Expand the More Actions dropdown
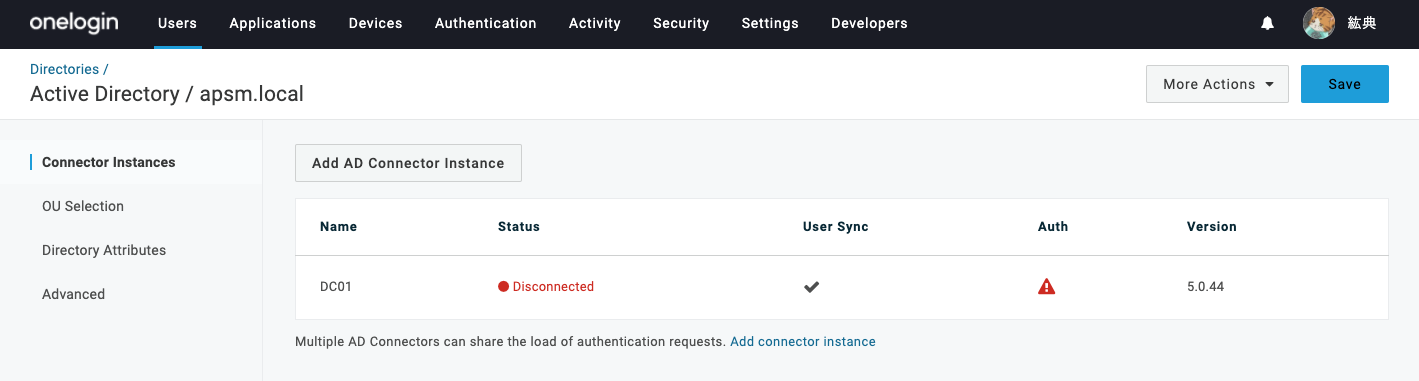 pos(1218,84)
